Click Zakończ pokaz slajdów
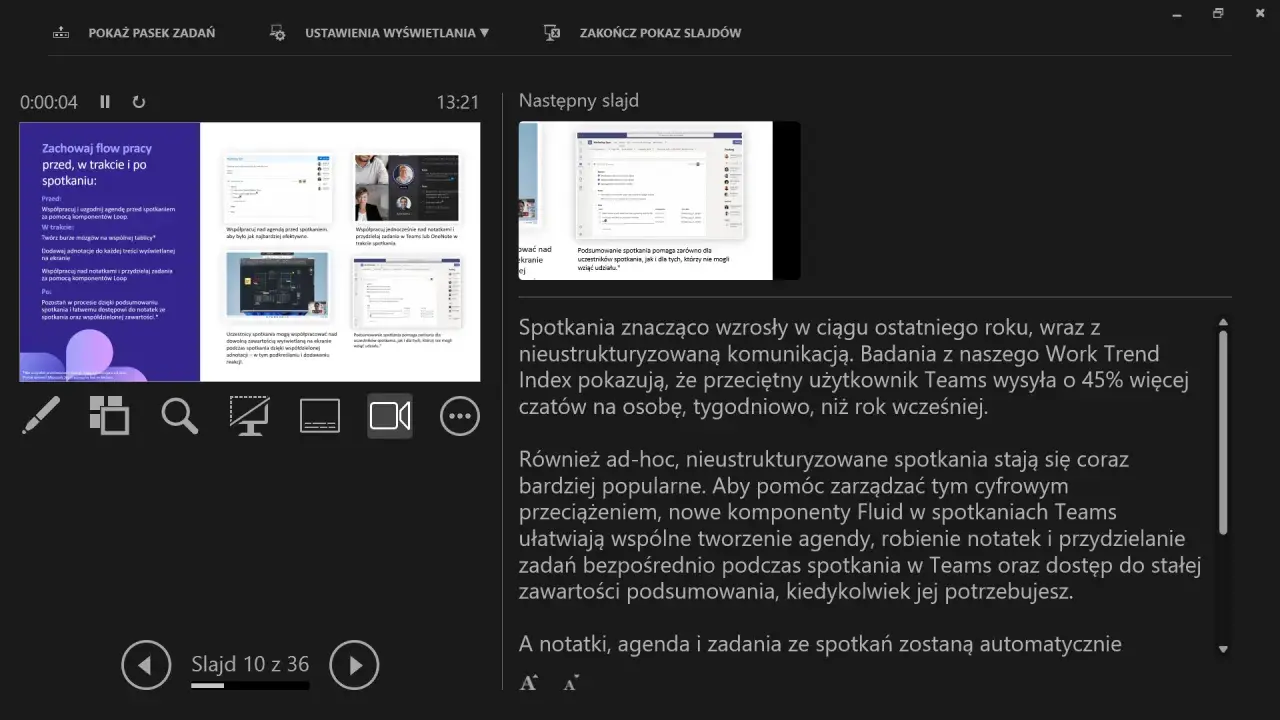The height and width of the screenshot is (720, 1280). tap(660, 33)
